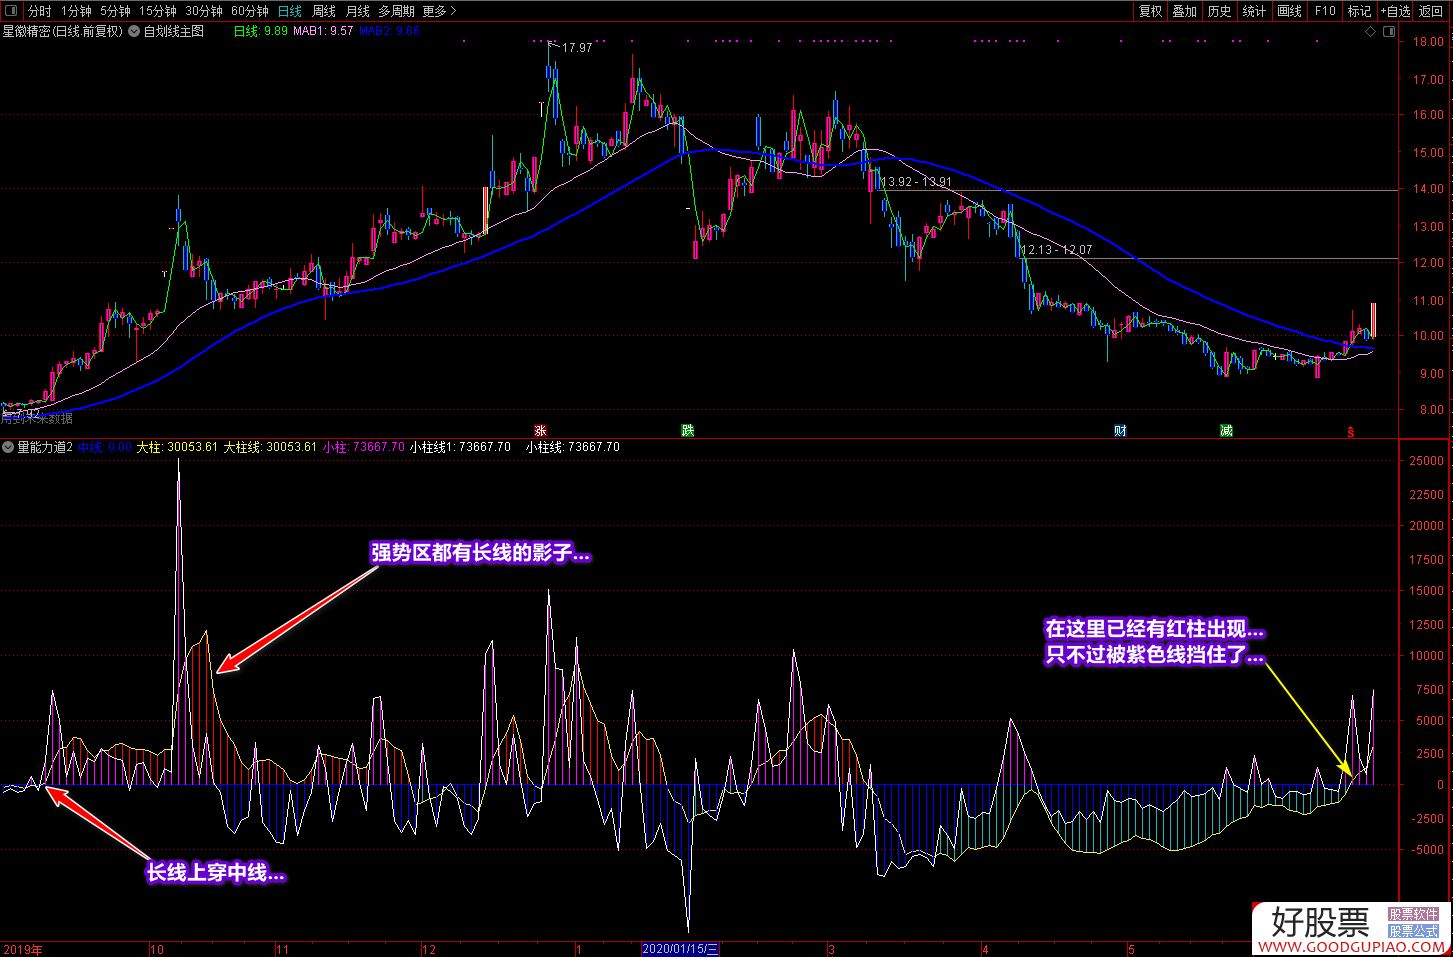Screen dimensions: 1453x957
Task: Click stock title 星徽精密(日线.前复权)
Action: (62, 31)
